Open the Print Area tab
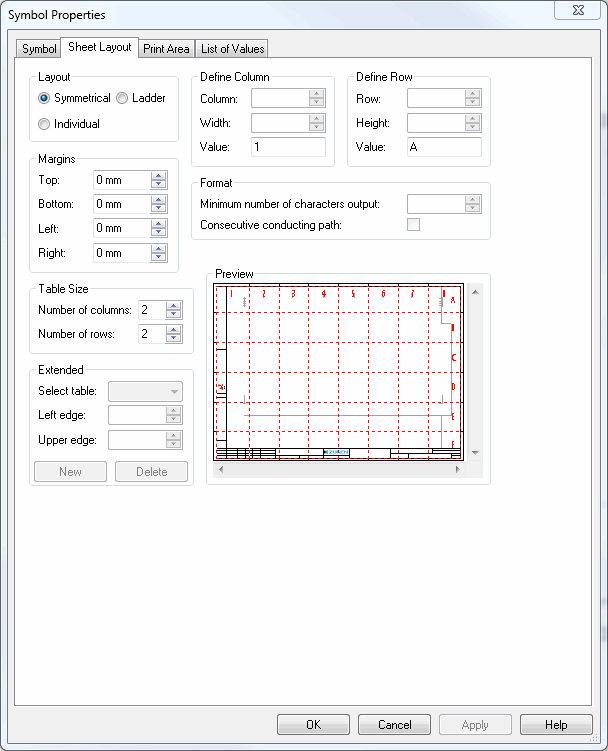This screenshot has width=608, height=751. 166,49
